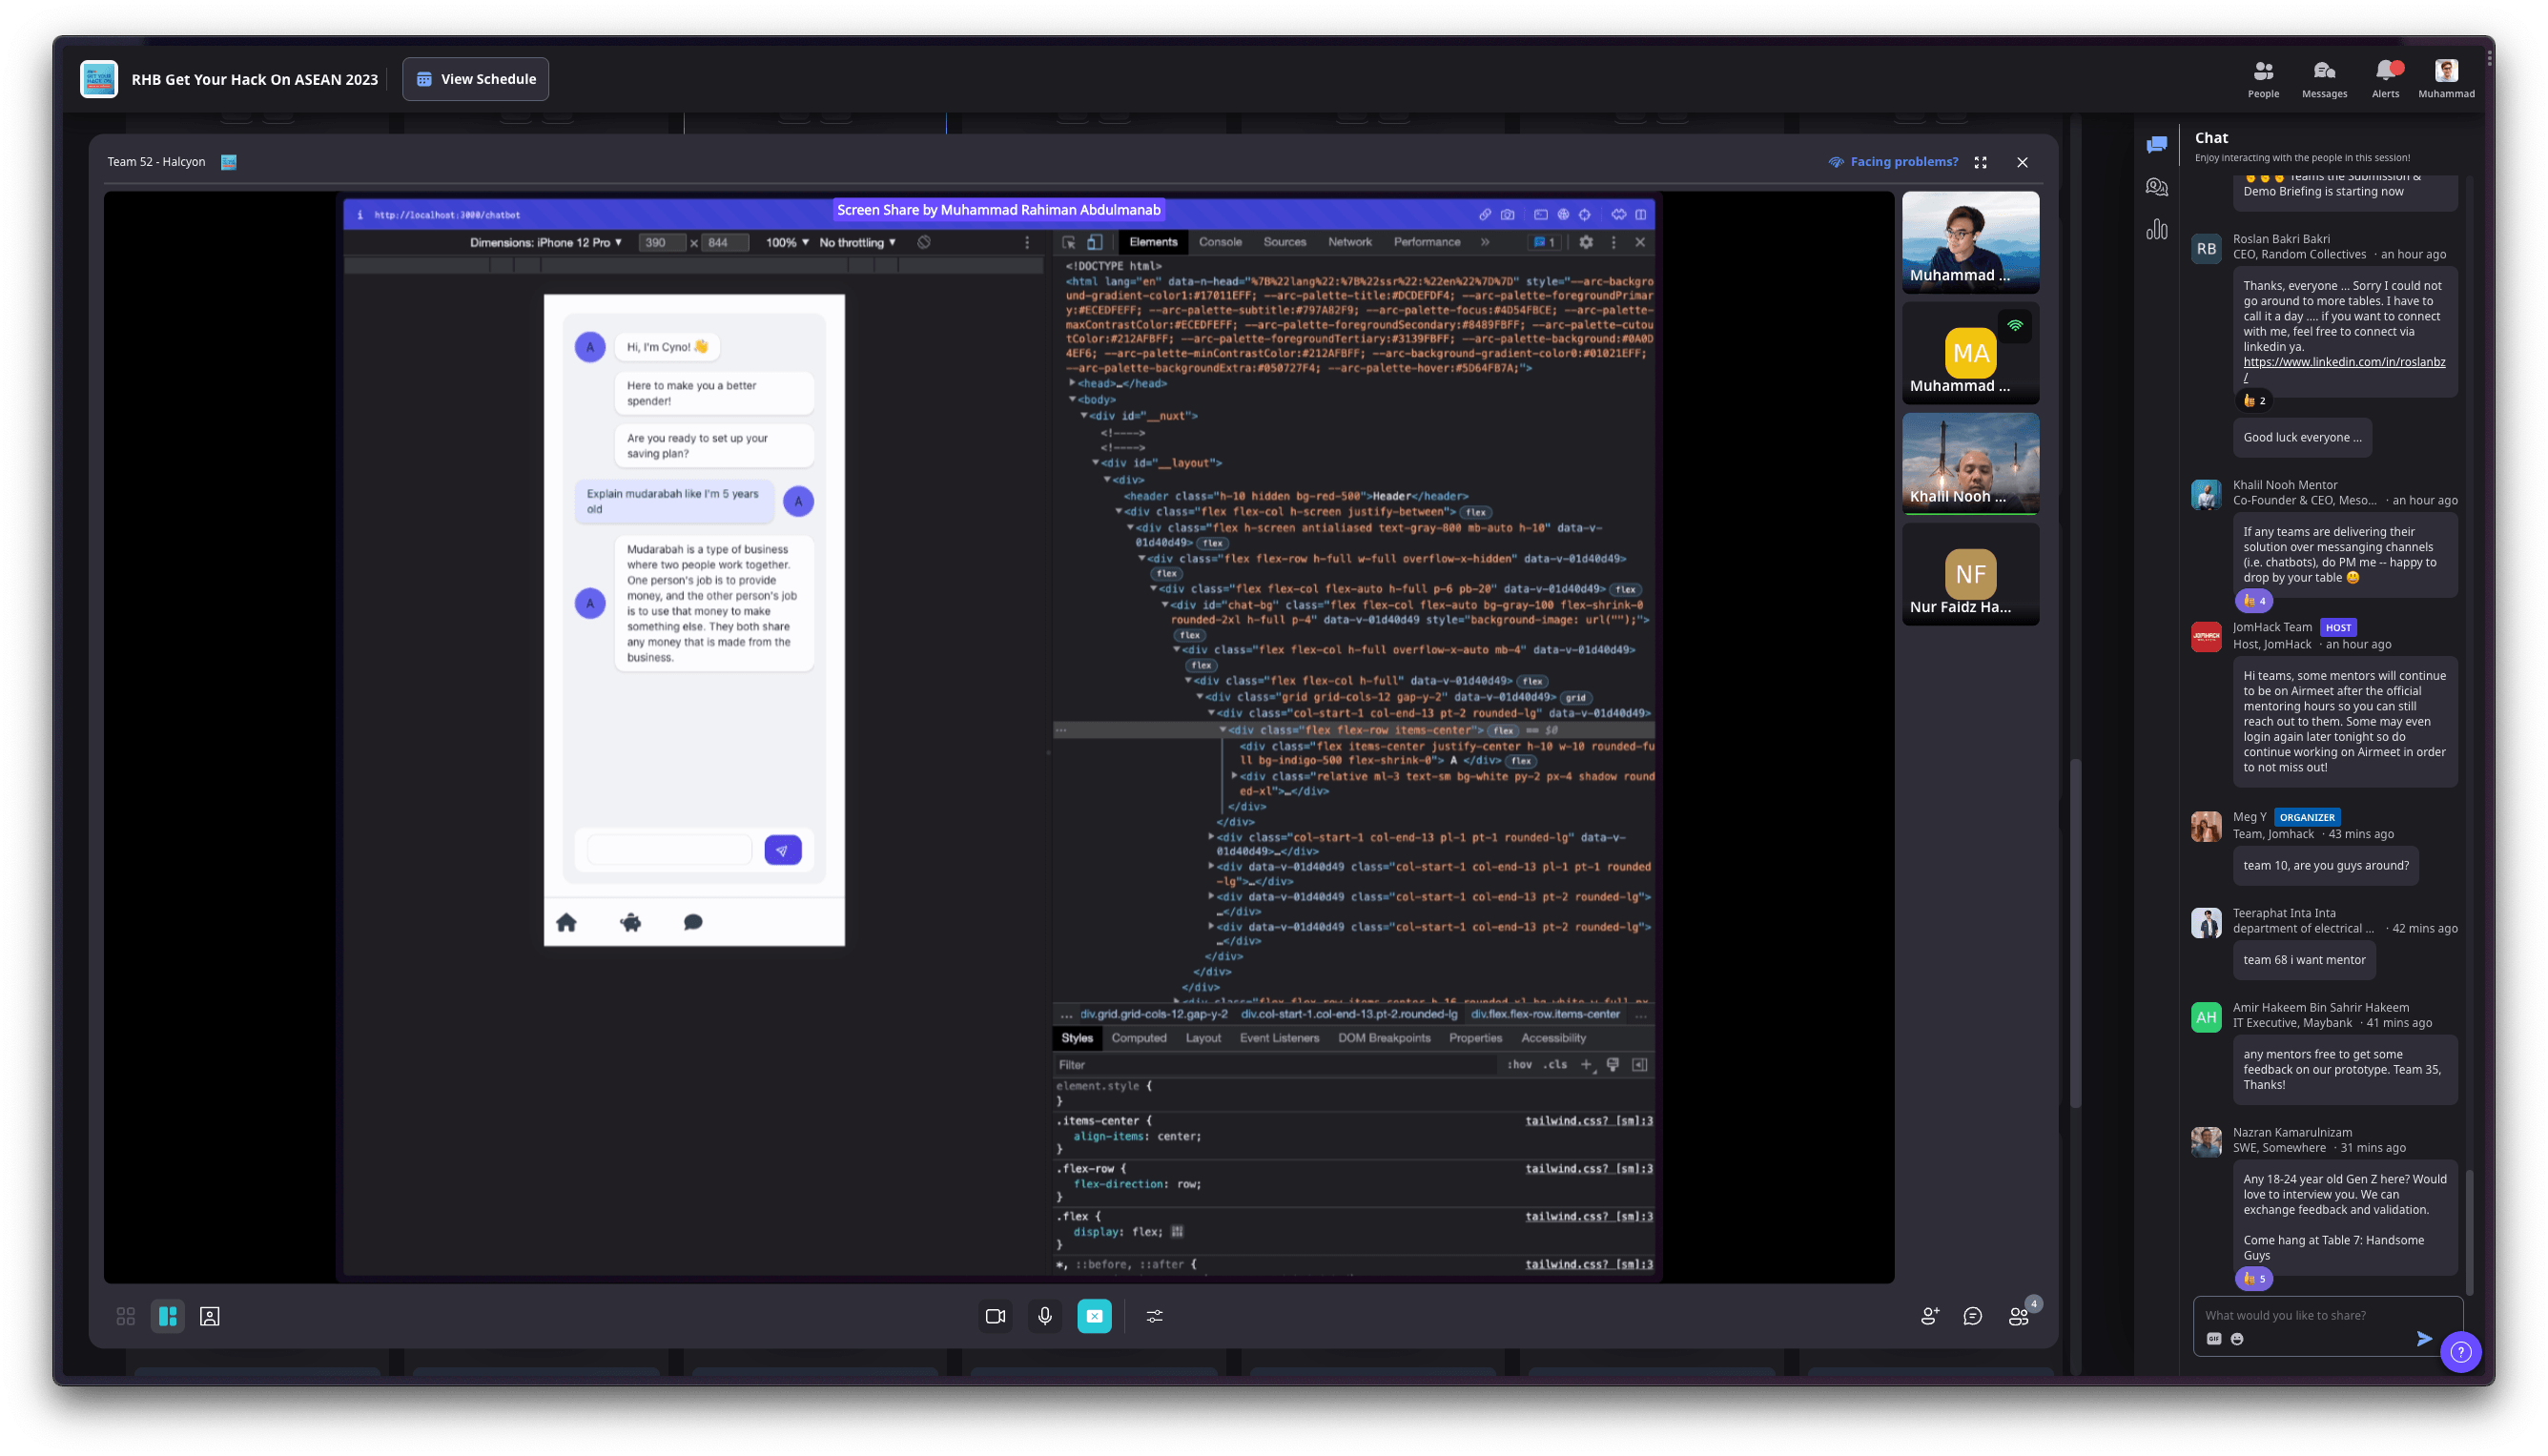Mute the microphone
This screenshot has width=2548, height=1456.
point(1045,1316)
